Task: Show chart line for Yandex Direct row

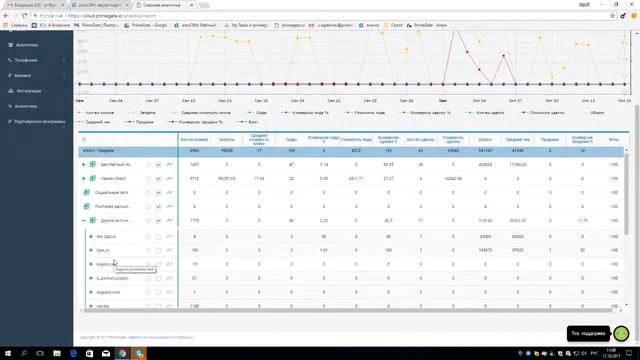Action: click(169, 178)
